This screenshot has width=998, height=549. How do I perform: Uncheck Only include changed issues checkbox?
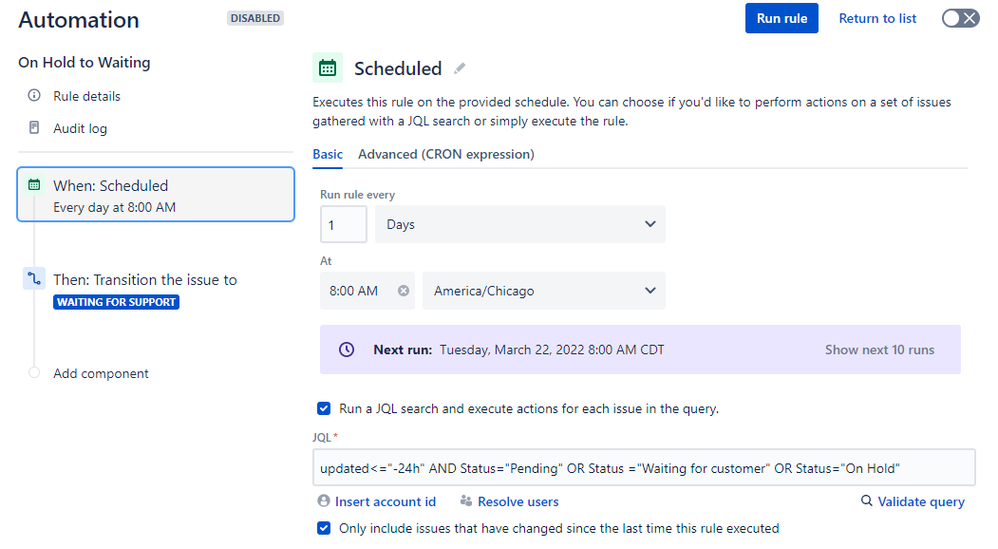(x=324, y=528)
